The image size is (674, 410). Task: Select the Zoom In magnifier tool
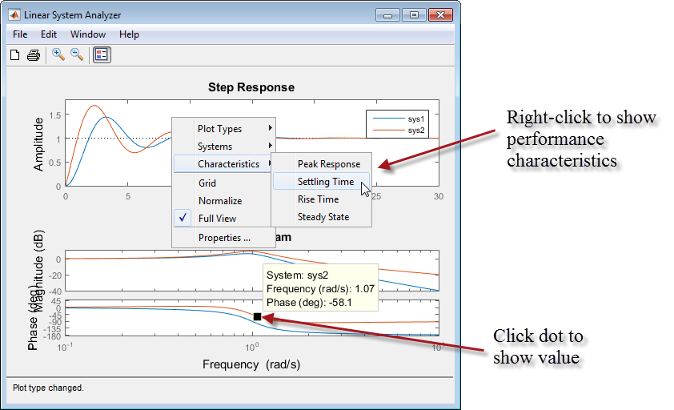point(58,55)
